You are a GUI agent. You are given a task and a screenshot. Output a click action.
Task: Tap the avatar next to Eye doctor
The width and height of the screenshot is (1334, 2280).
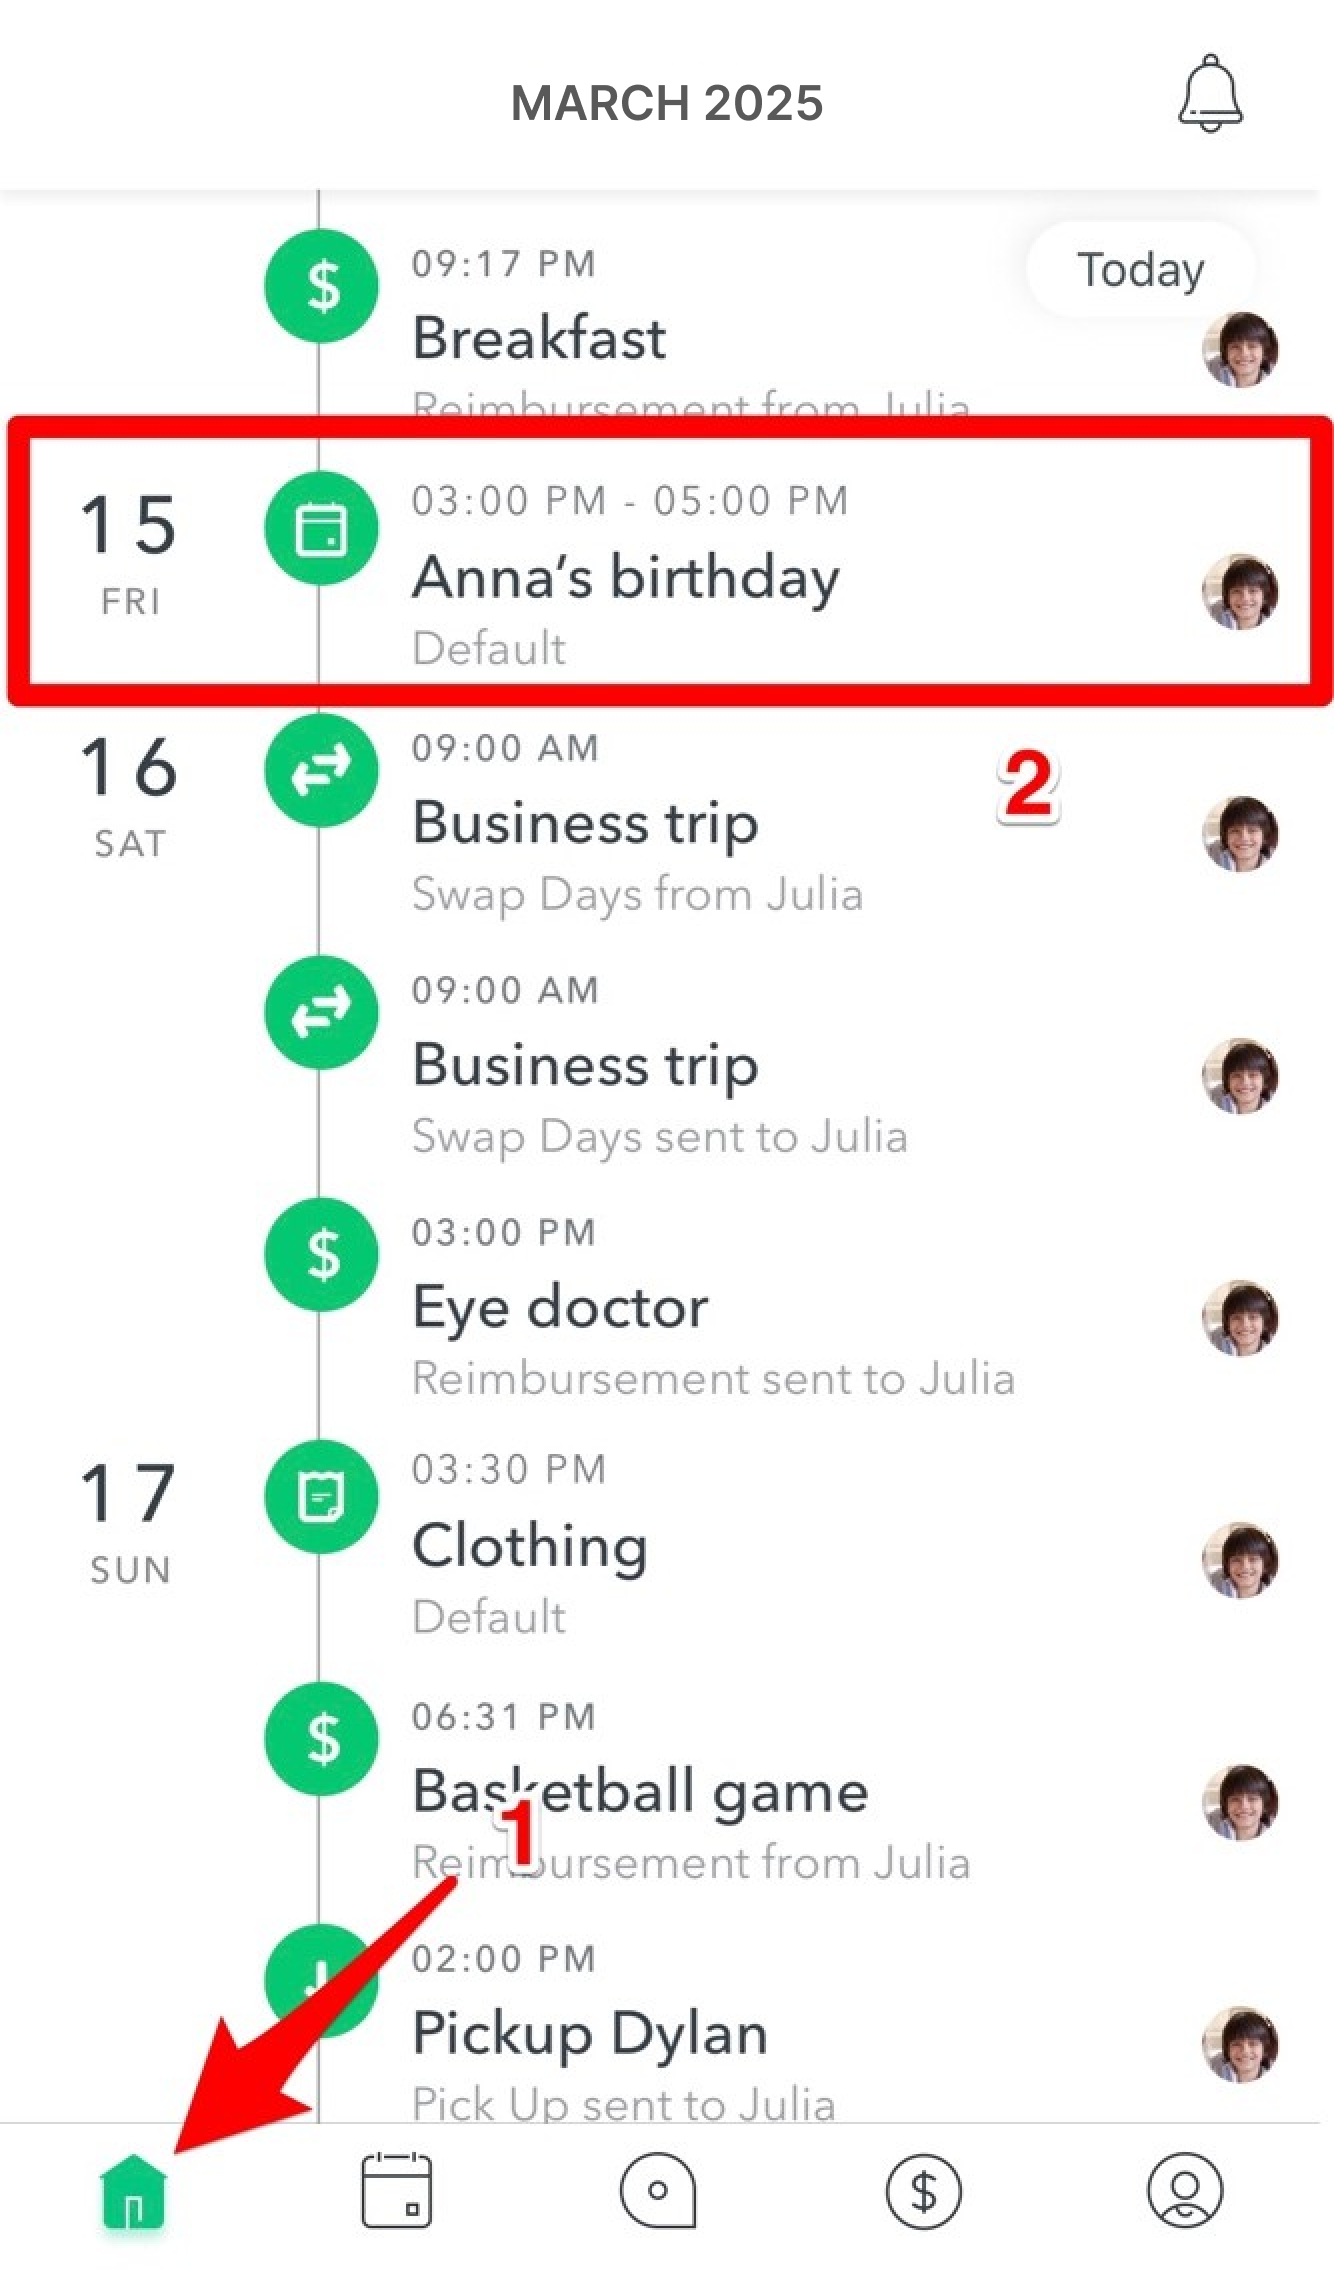pyautogui.click(x=1240, y=1318)
